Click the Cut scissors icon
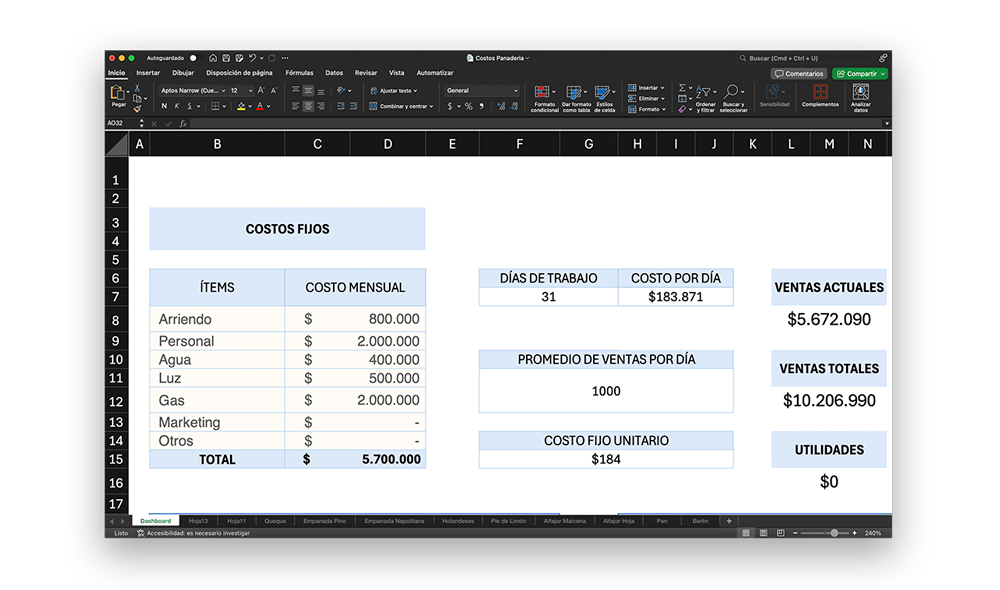This screenshot has width=1000, height=590. [137, 89]
